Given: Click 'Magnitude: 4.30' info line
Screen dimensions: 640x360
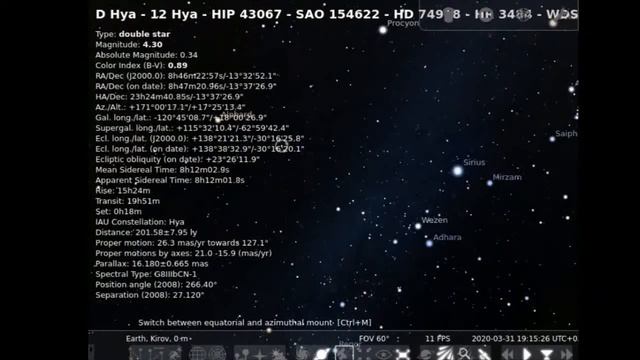Looking at the screenshot, I should point(129,44).
